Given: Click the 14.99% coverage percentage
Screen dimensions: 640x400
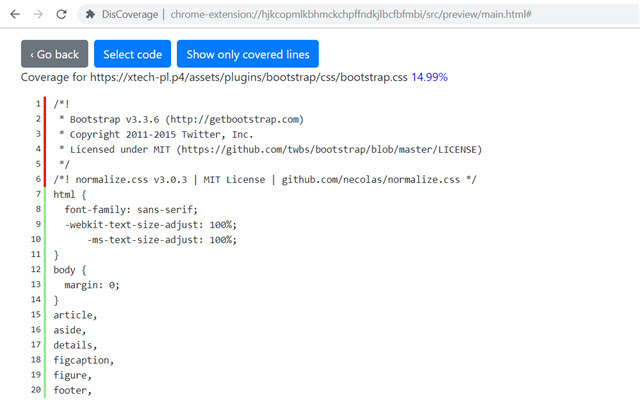Looking at the screenshot, I should (429, 77).
